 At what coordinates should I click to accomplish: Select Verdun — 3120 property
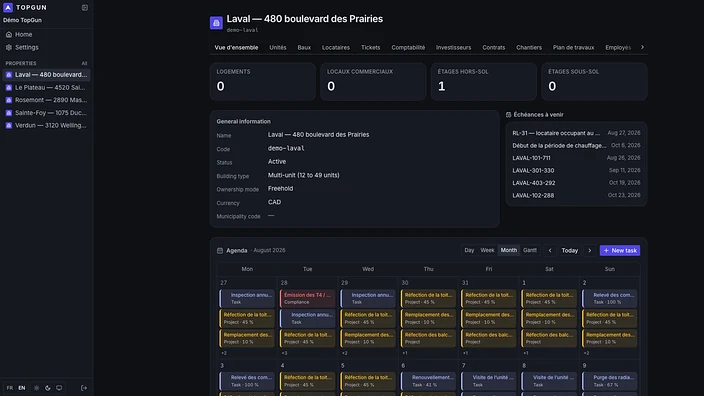(46, 125)
